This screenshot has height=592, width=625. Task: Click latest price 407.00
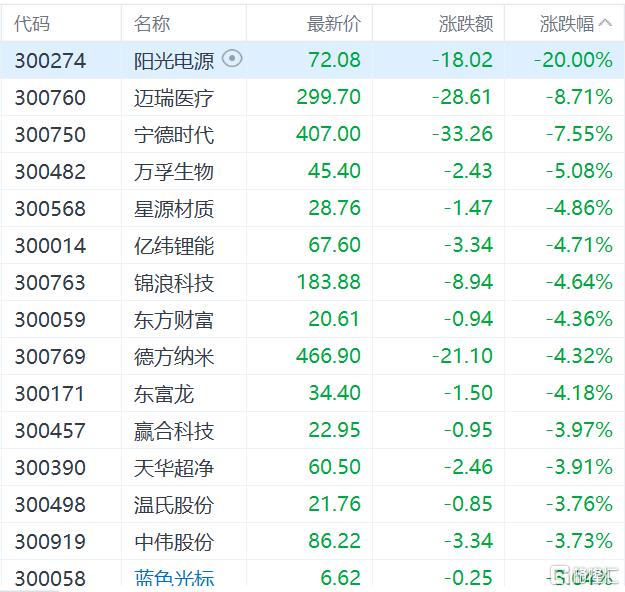[328, 134]
